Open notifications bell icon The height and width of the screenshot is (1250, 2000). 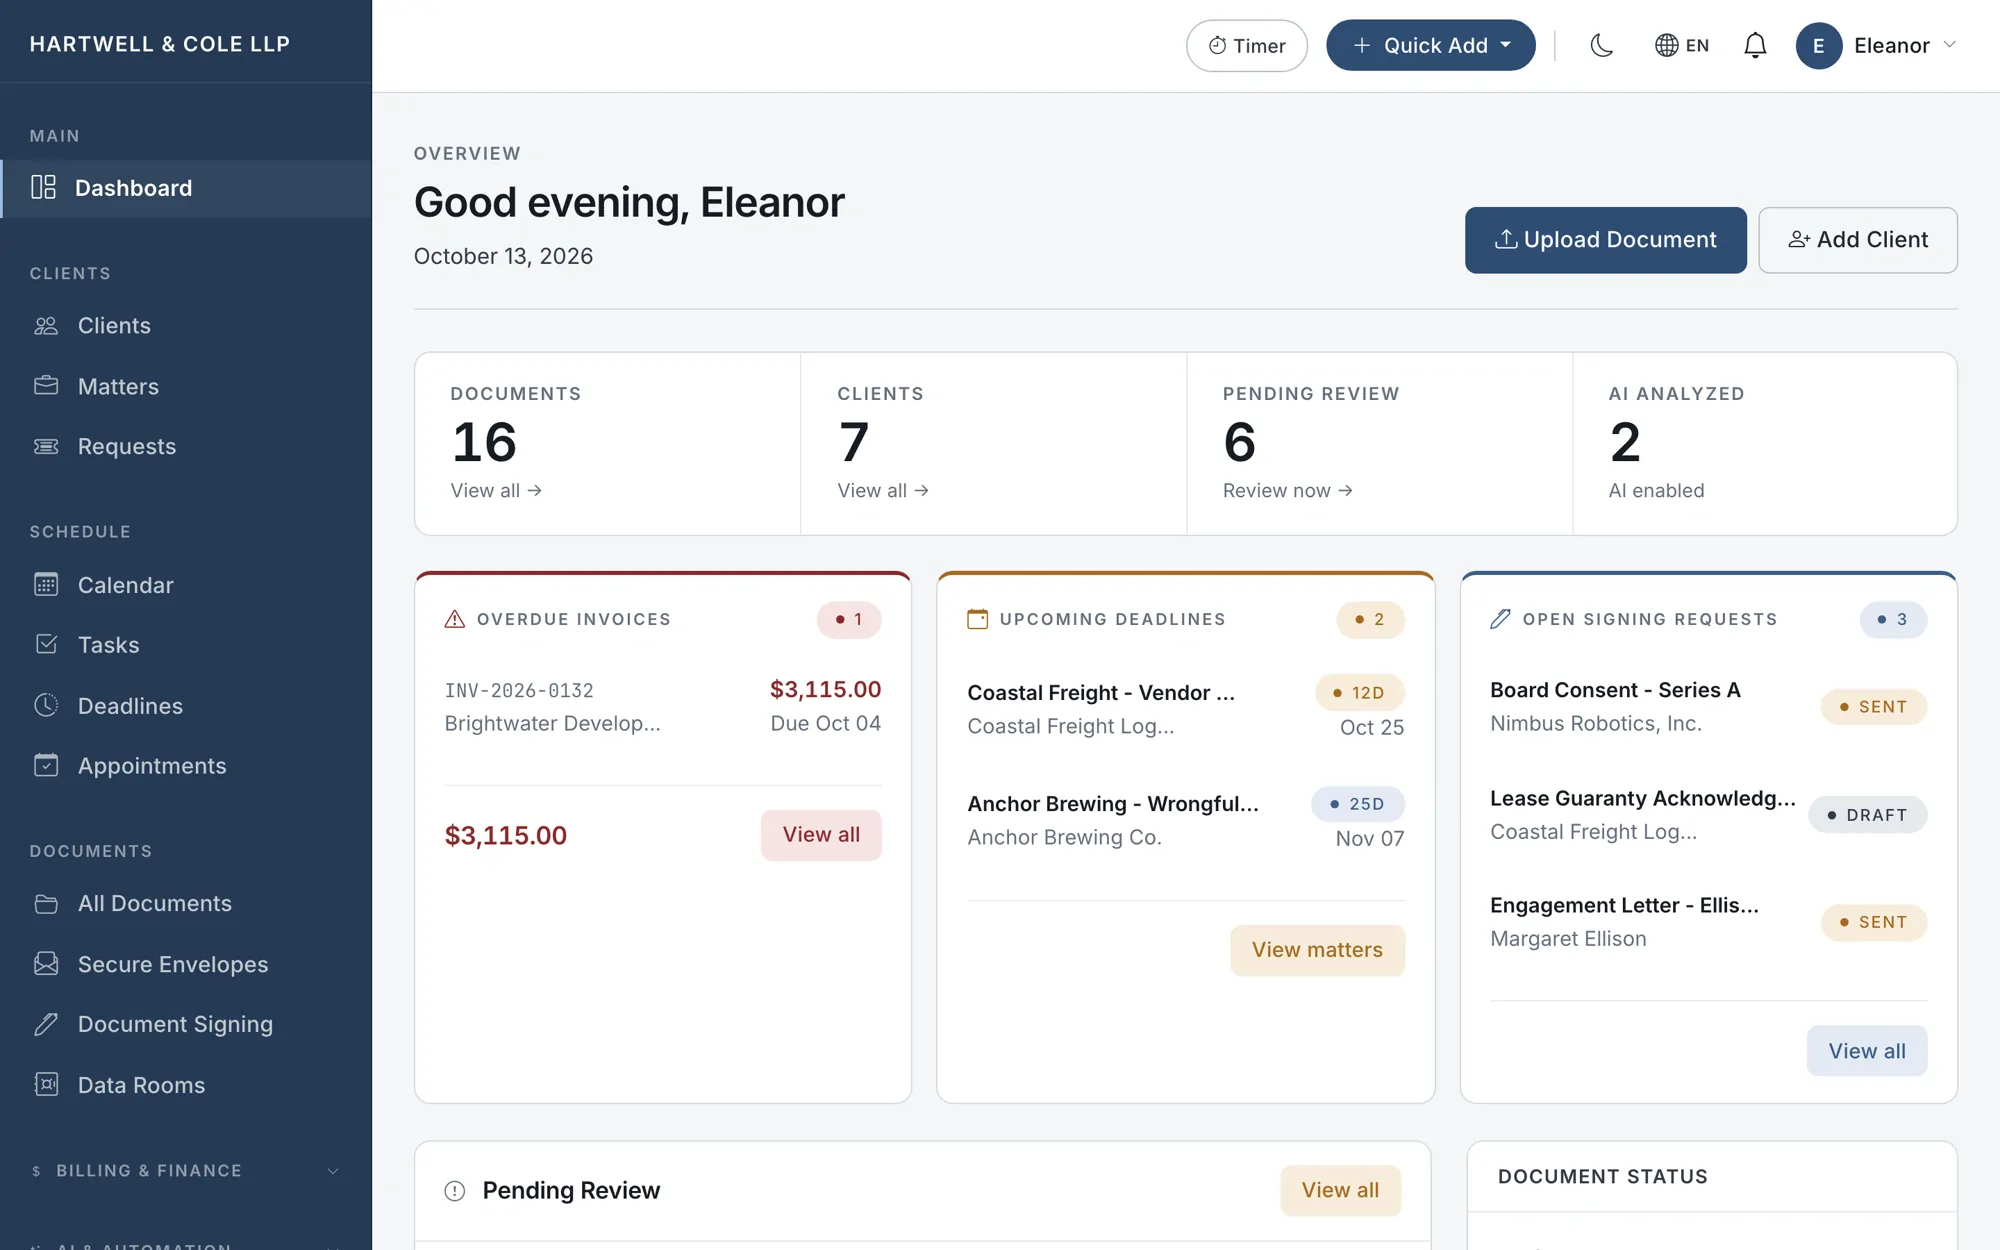pyautogui.click(x=1755, y=45)
